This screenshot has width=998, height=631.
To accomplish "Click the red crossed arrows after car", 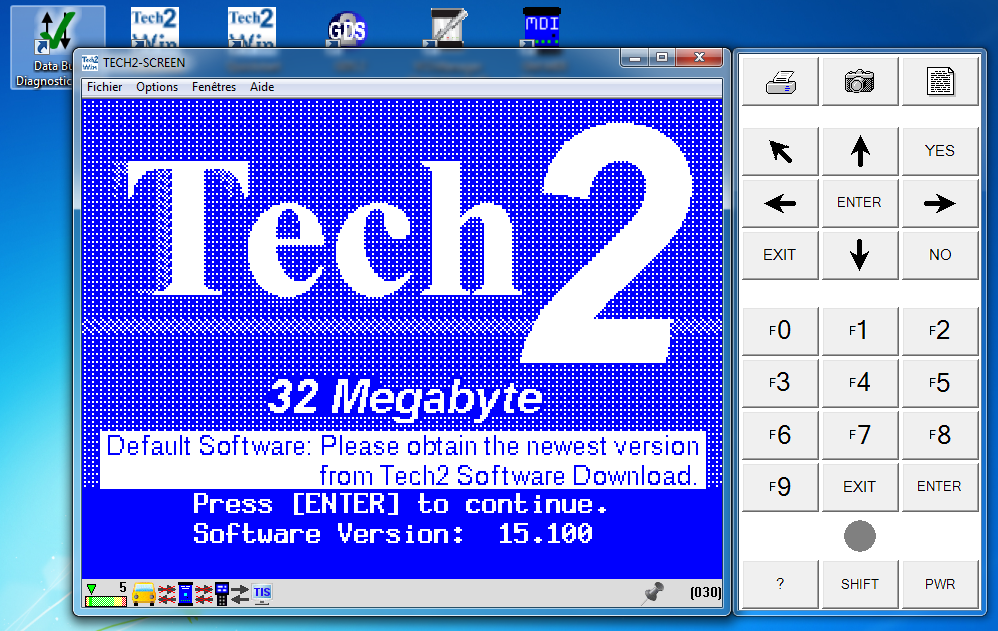I will point(167,594).
